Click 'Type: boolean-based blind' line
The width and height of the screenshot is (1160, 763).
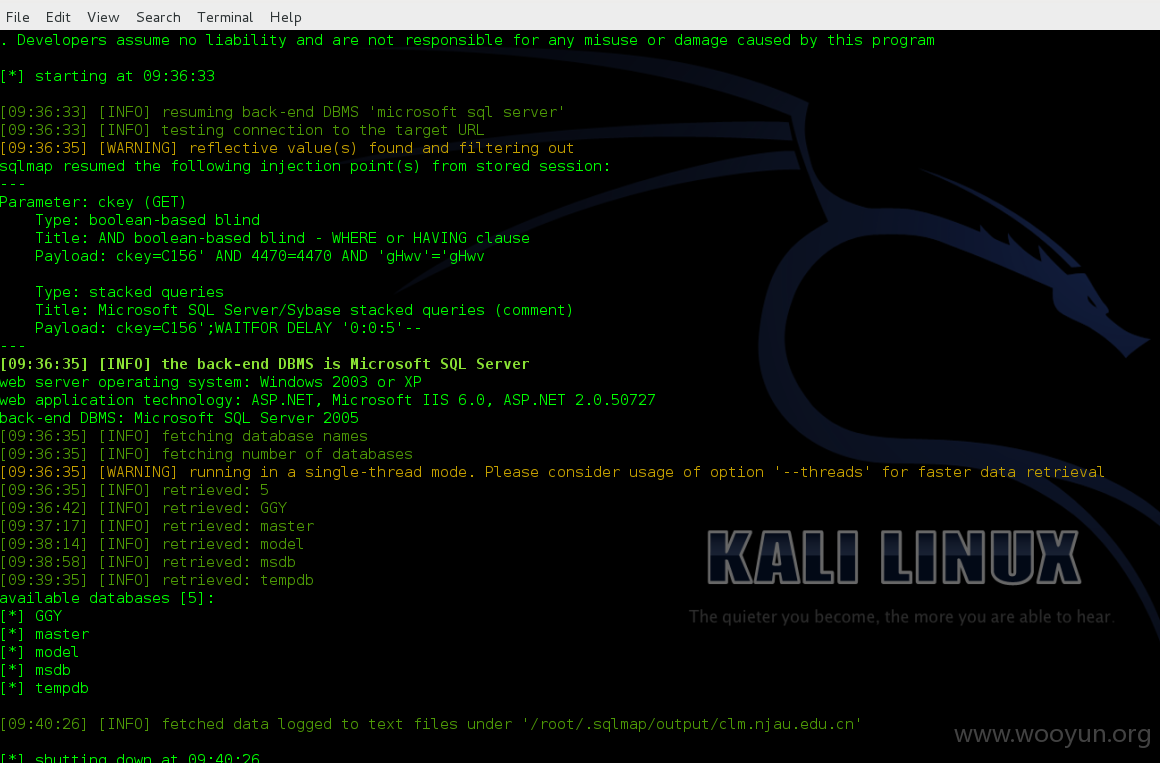click(147, 221)
